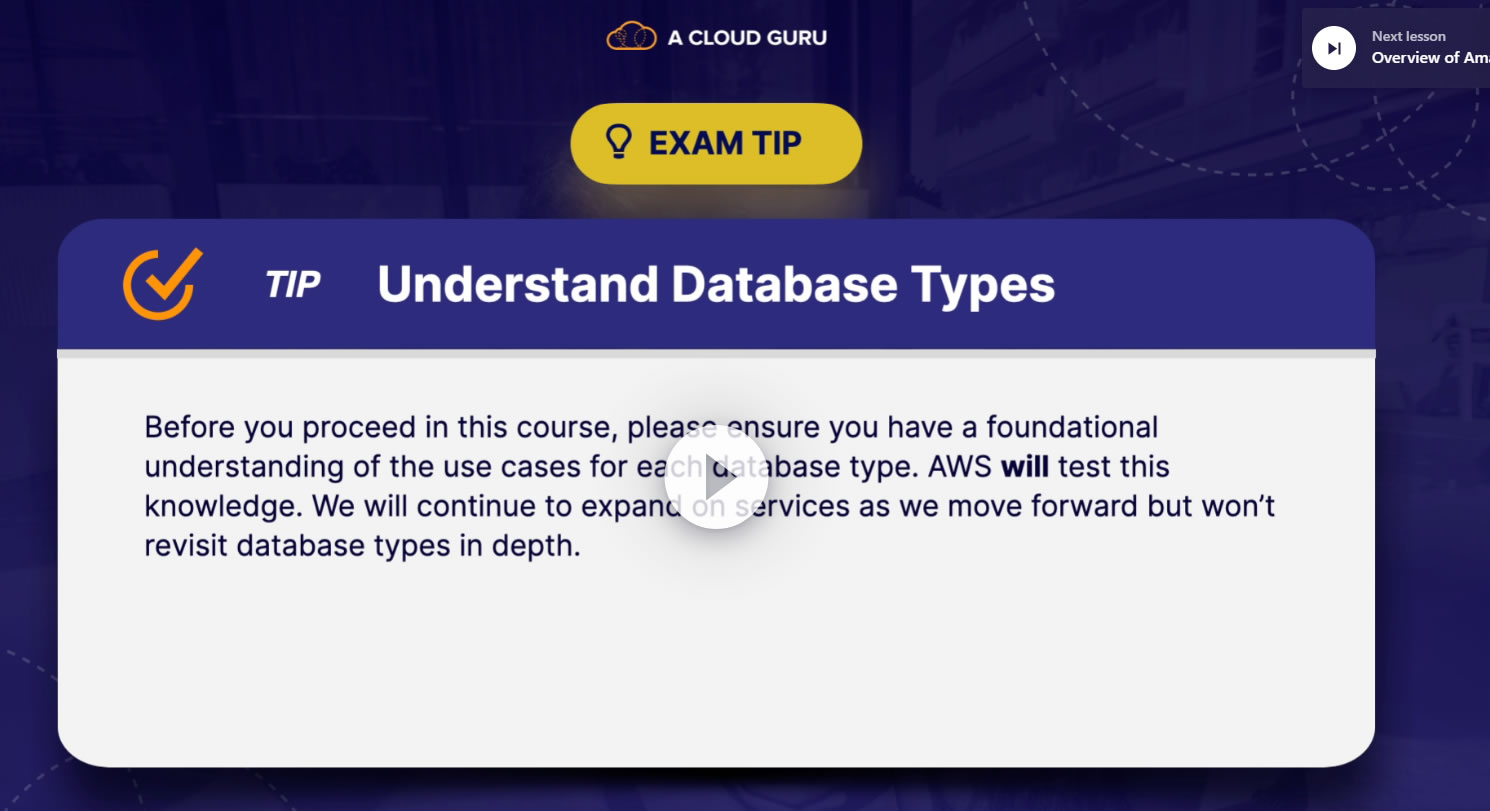The image size is (1490, 811).
Task: Click the bold word 'will' in the paragraph
Action: coord(1024,467)
